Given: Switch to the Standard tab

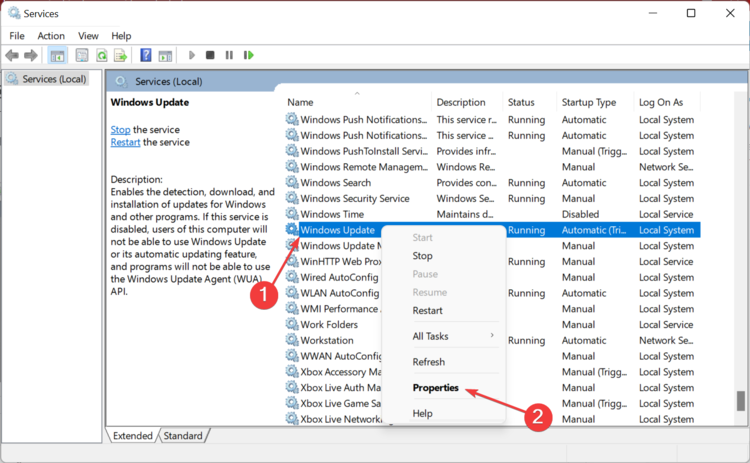Looking at the screenshot, I should 183,436.
